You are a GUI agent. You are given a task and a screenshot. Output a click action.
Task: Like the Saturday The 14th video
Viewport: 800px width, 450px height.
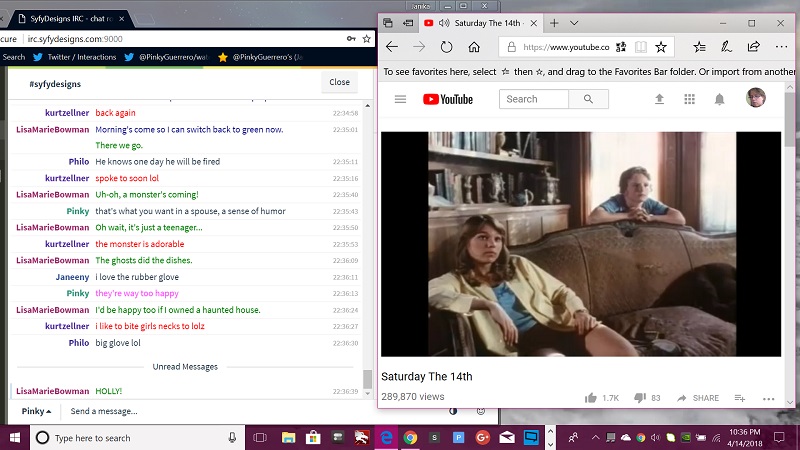591,398
